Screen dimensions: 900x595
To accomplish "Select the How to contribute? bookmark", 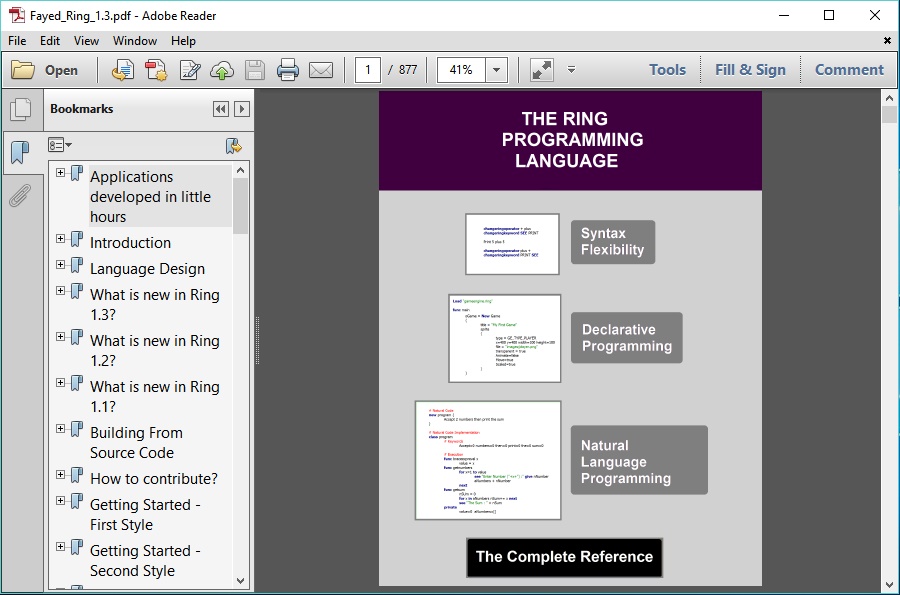I will (x=154, y=479).
